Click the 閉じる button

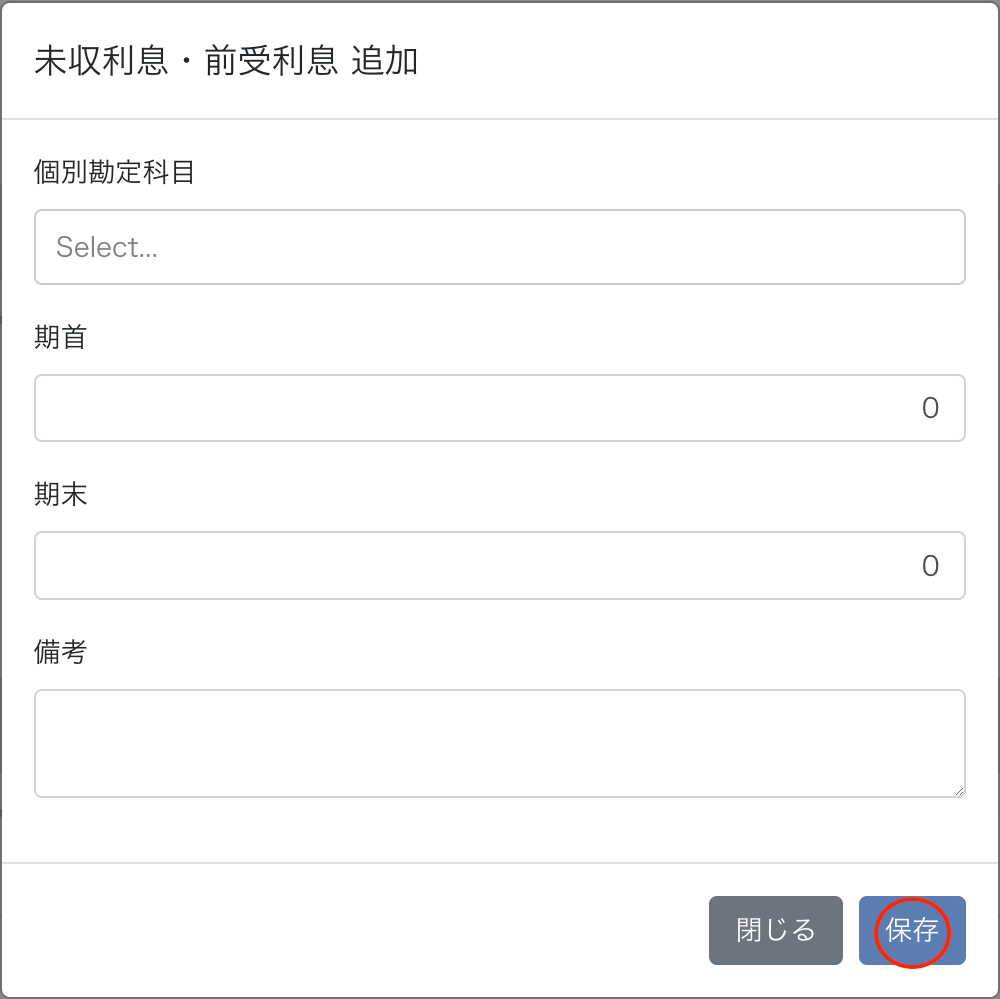tap(775, 931)
